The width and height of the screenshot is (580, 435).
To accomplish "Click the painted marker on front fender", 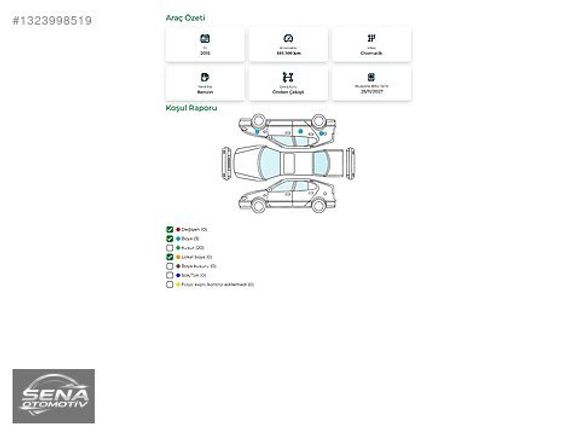I will click(257, 131).
